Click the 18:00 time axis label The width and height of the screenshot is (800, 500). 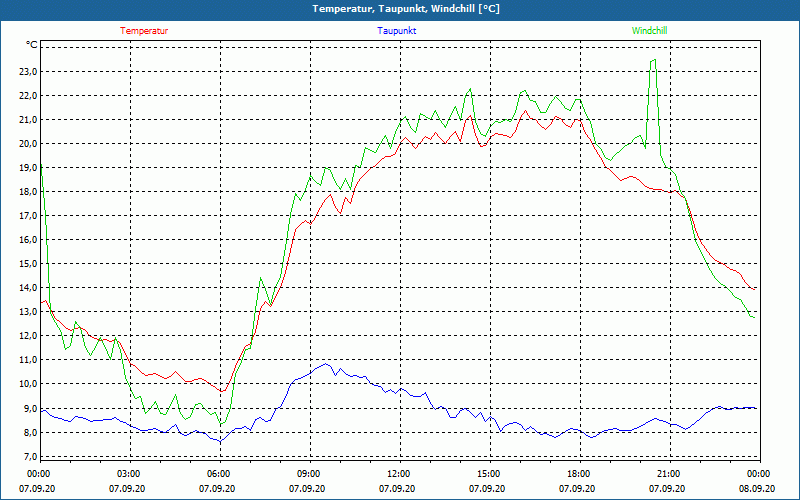coord(580,474)
